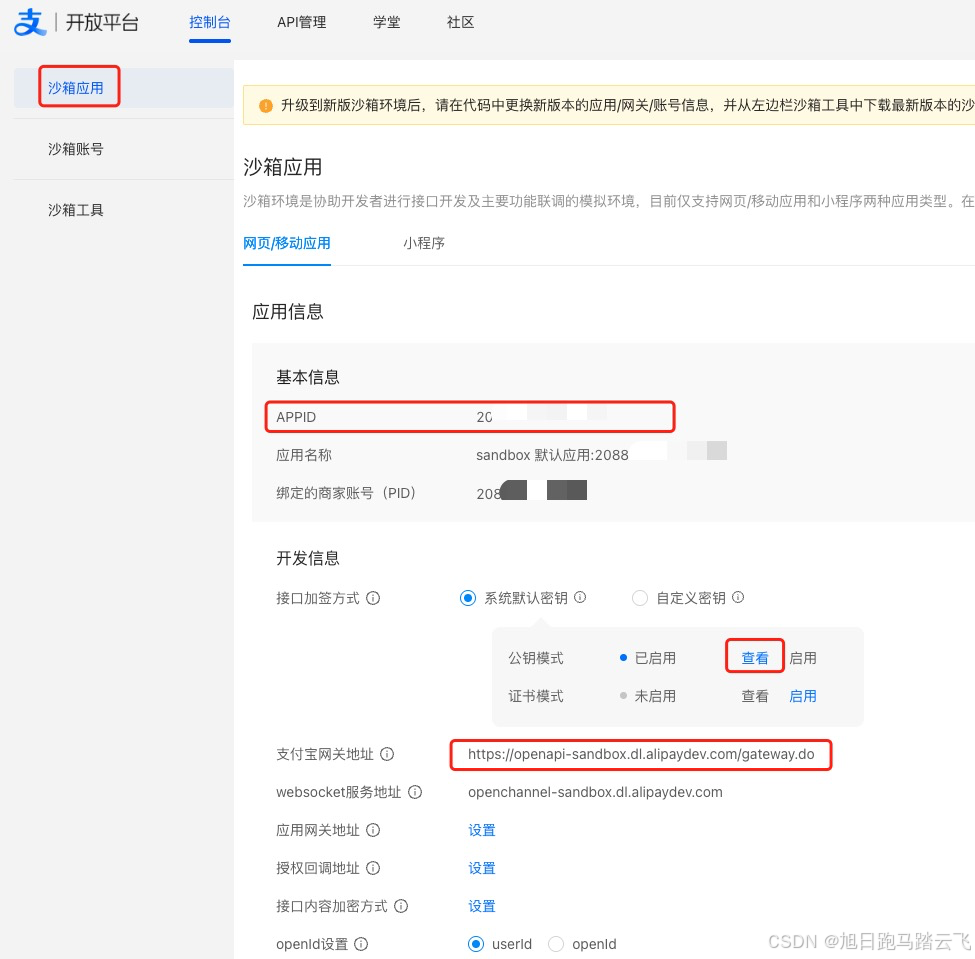This screenshot has width=975, height=959.
Task: Select the userId radio option
Action: tap(476, 944)
